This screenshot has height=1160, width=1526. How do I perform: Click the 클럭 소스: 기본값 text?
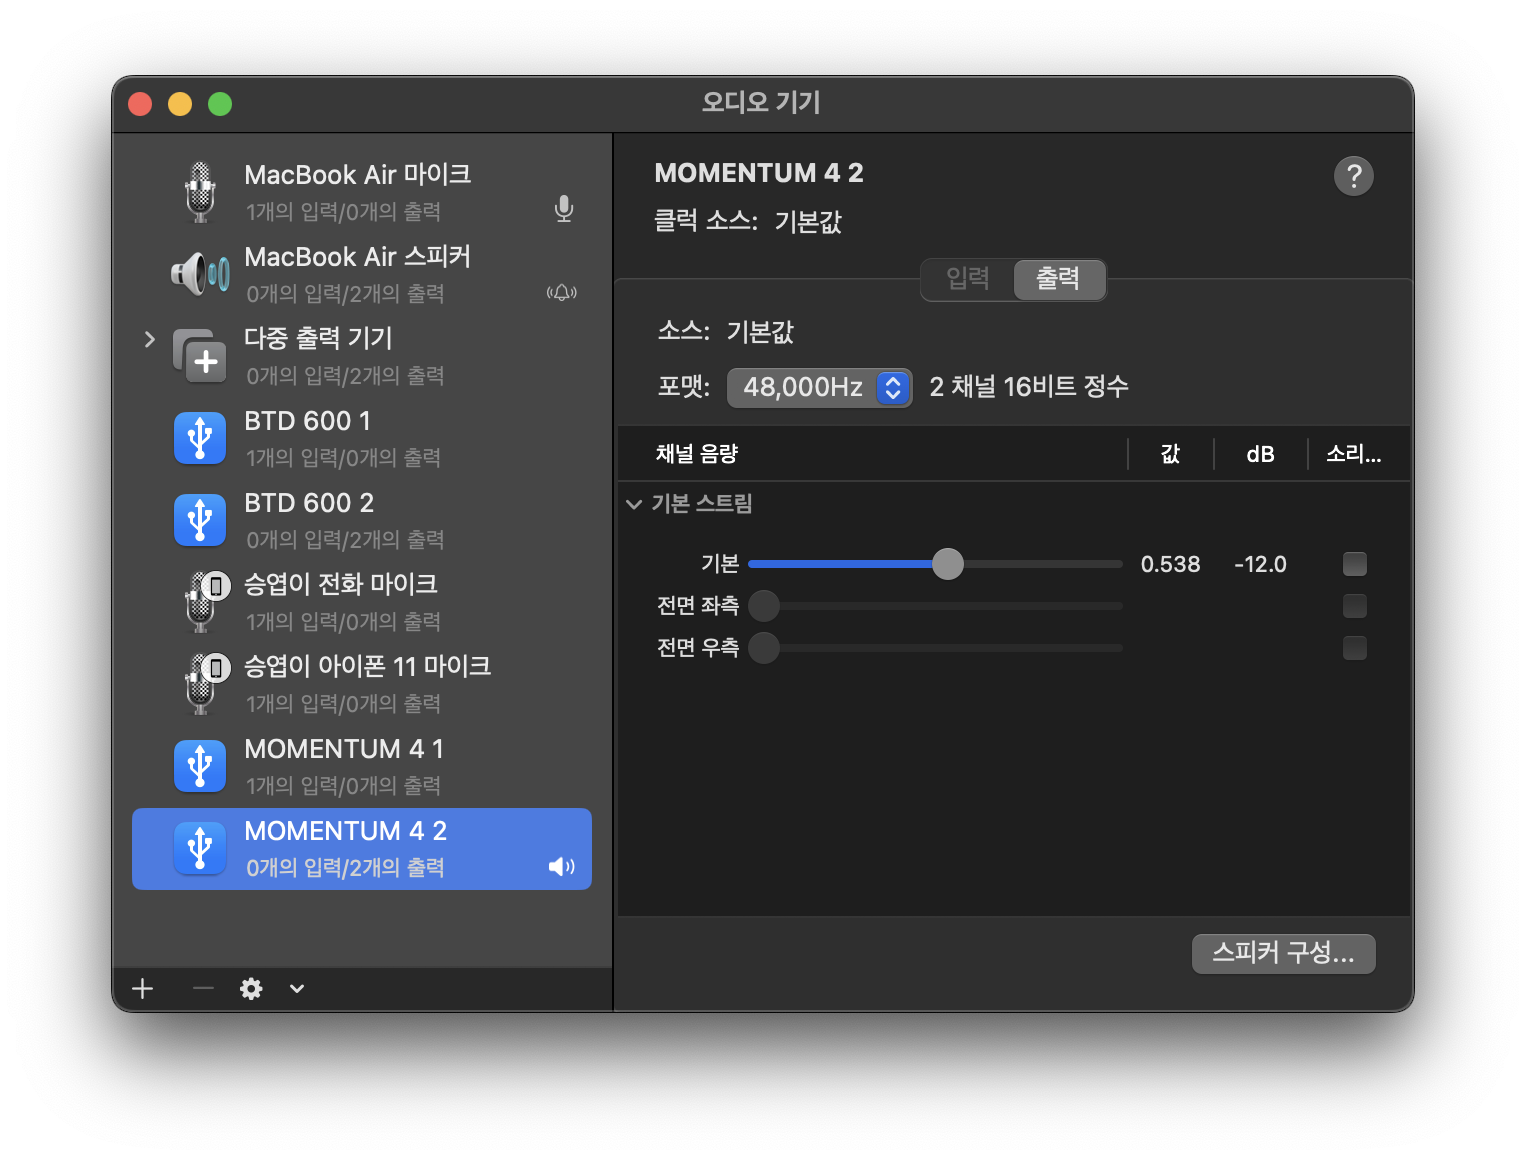[748, 221]
